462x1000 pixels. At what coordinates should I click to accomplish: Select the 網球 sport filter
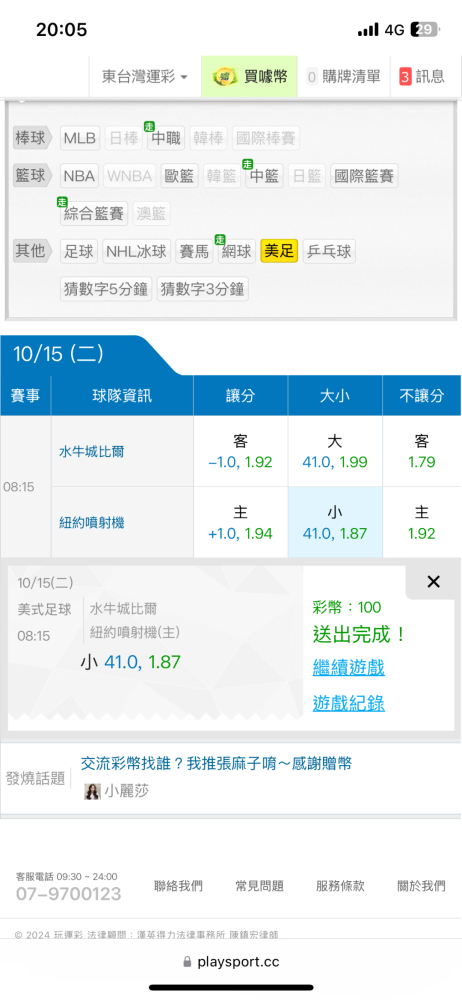tap(237, 251)
